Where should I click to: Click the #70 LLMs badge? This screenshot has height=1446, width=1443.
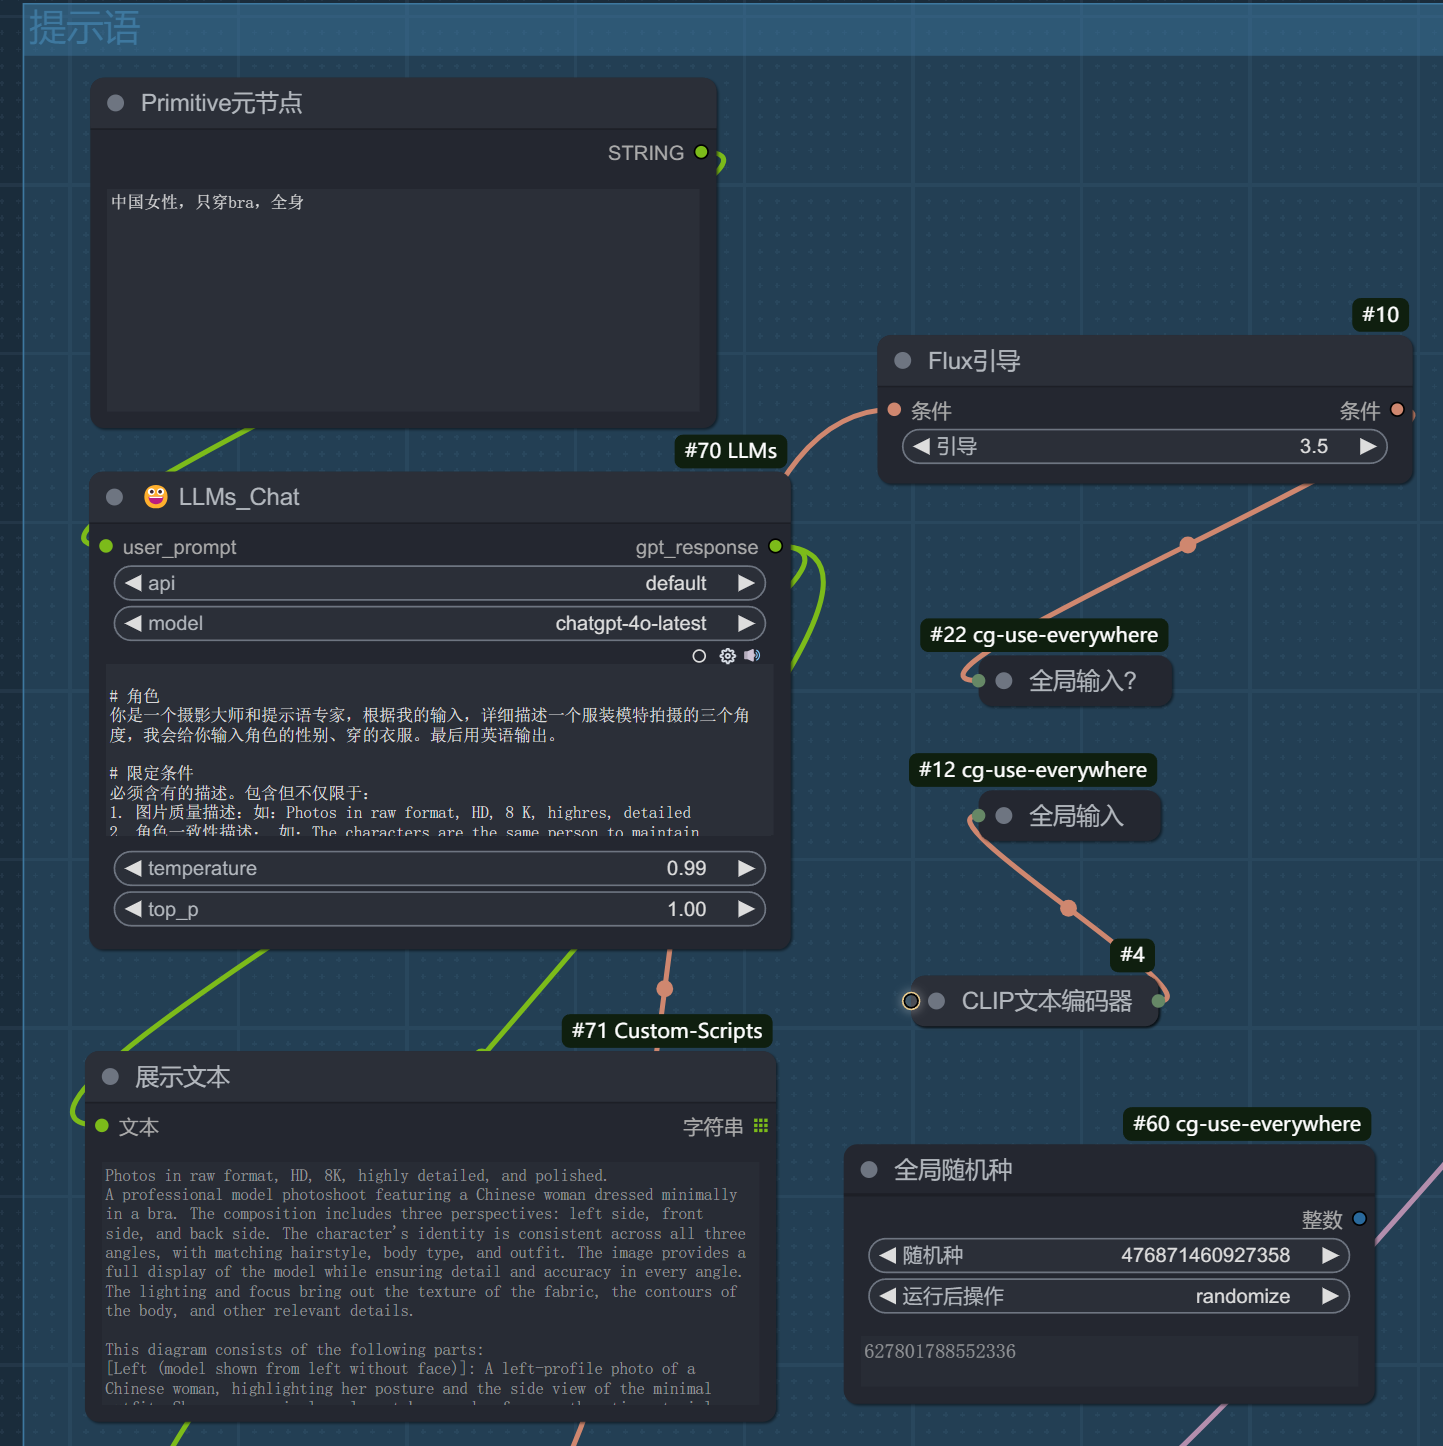731,451
